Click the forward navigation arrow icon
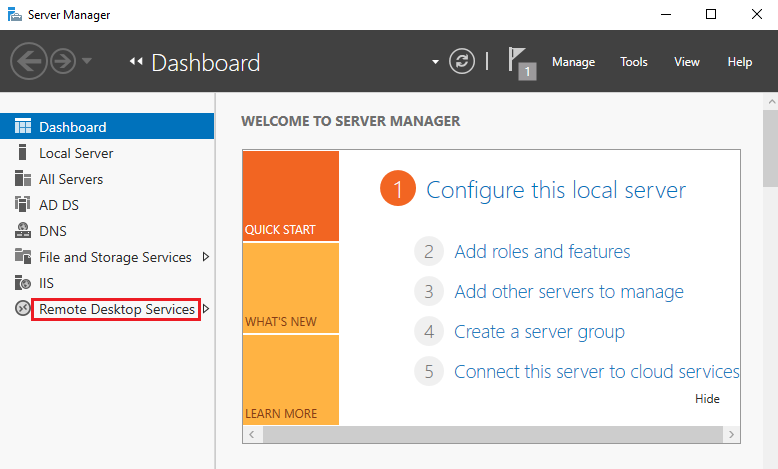Viewport: 778px width, 469px height. tap(62, 62)
